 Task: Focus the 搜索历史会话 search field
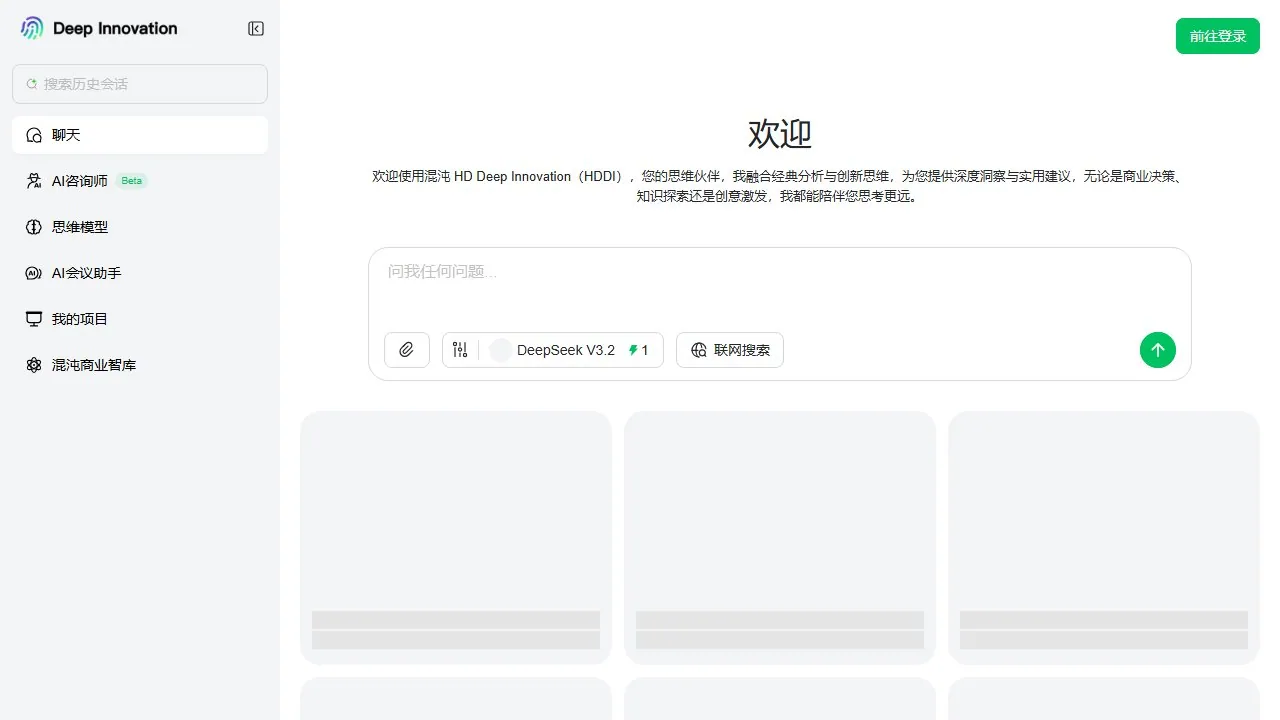pyautogui.click(x=140, y=84)
